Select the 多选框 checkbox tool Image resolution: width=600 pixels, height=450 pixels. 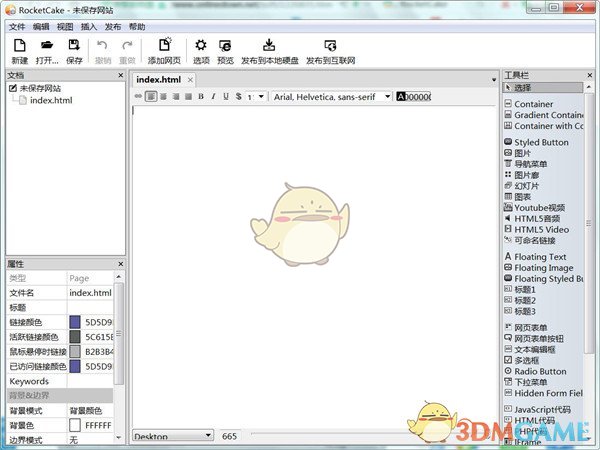point(522,360)
